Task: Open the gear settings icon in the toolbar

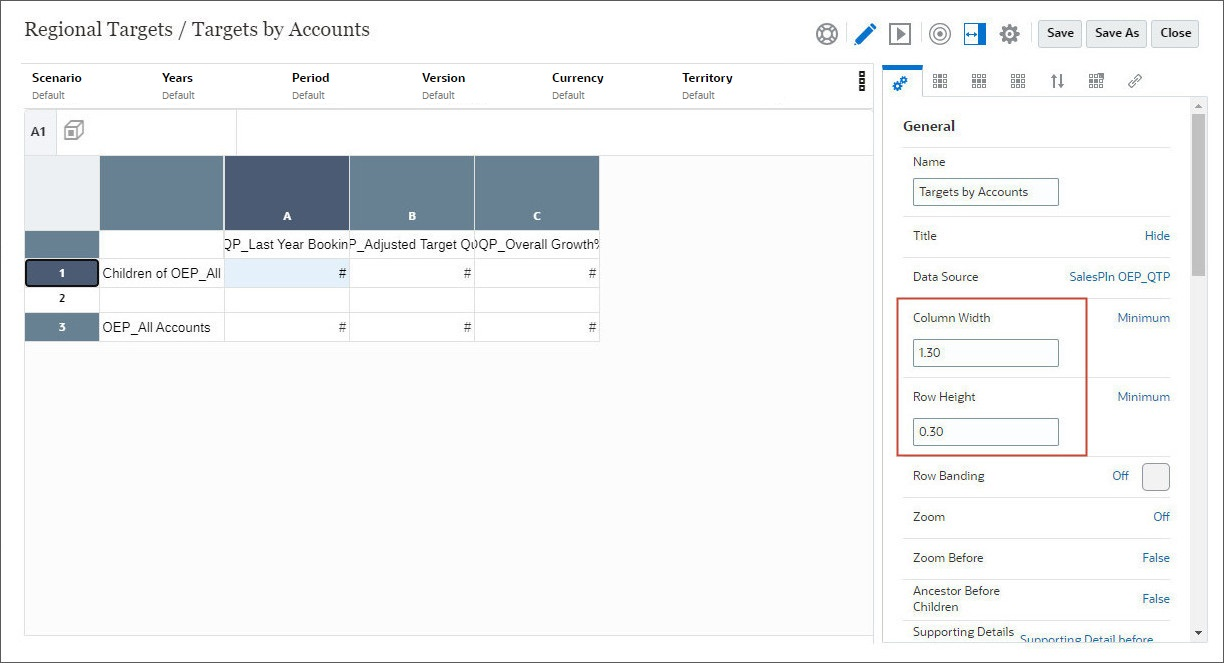Action: tap(1009, 34)
